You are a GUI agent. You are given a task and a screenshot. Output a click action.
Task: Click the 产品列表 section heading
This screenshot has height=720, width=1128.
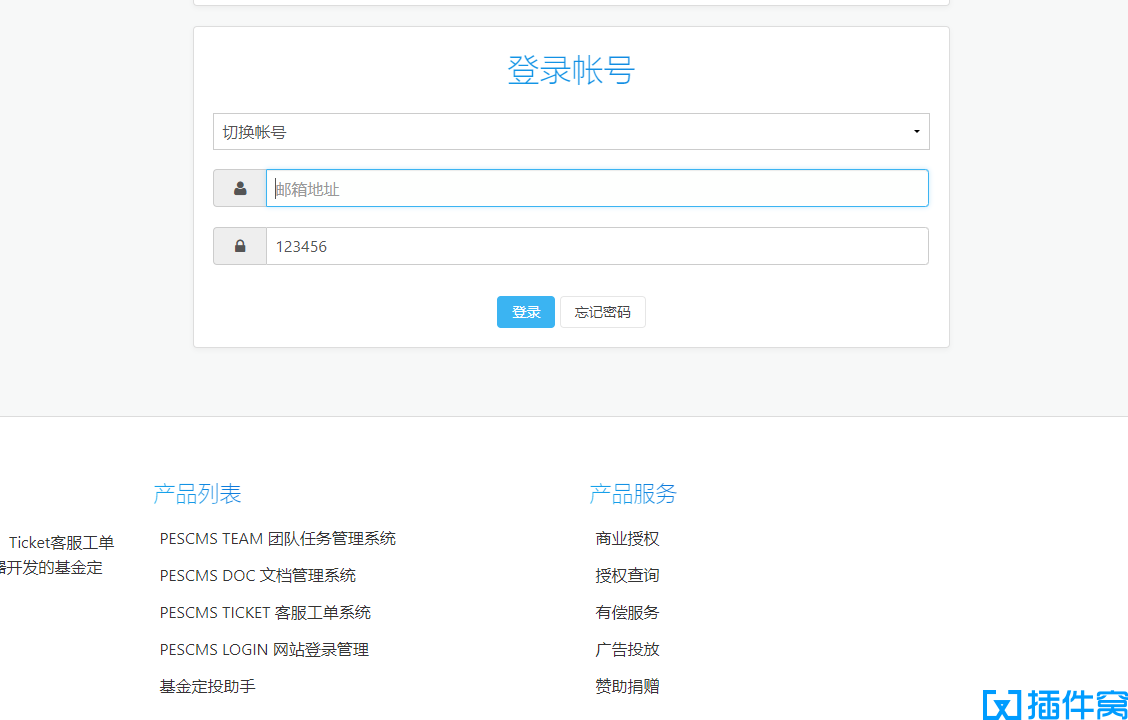197,493
